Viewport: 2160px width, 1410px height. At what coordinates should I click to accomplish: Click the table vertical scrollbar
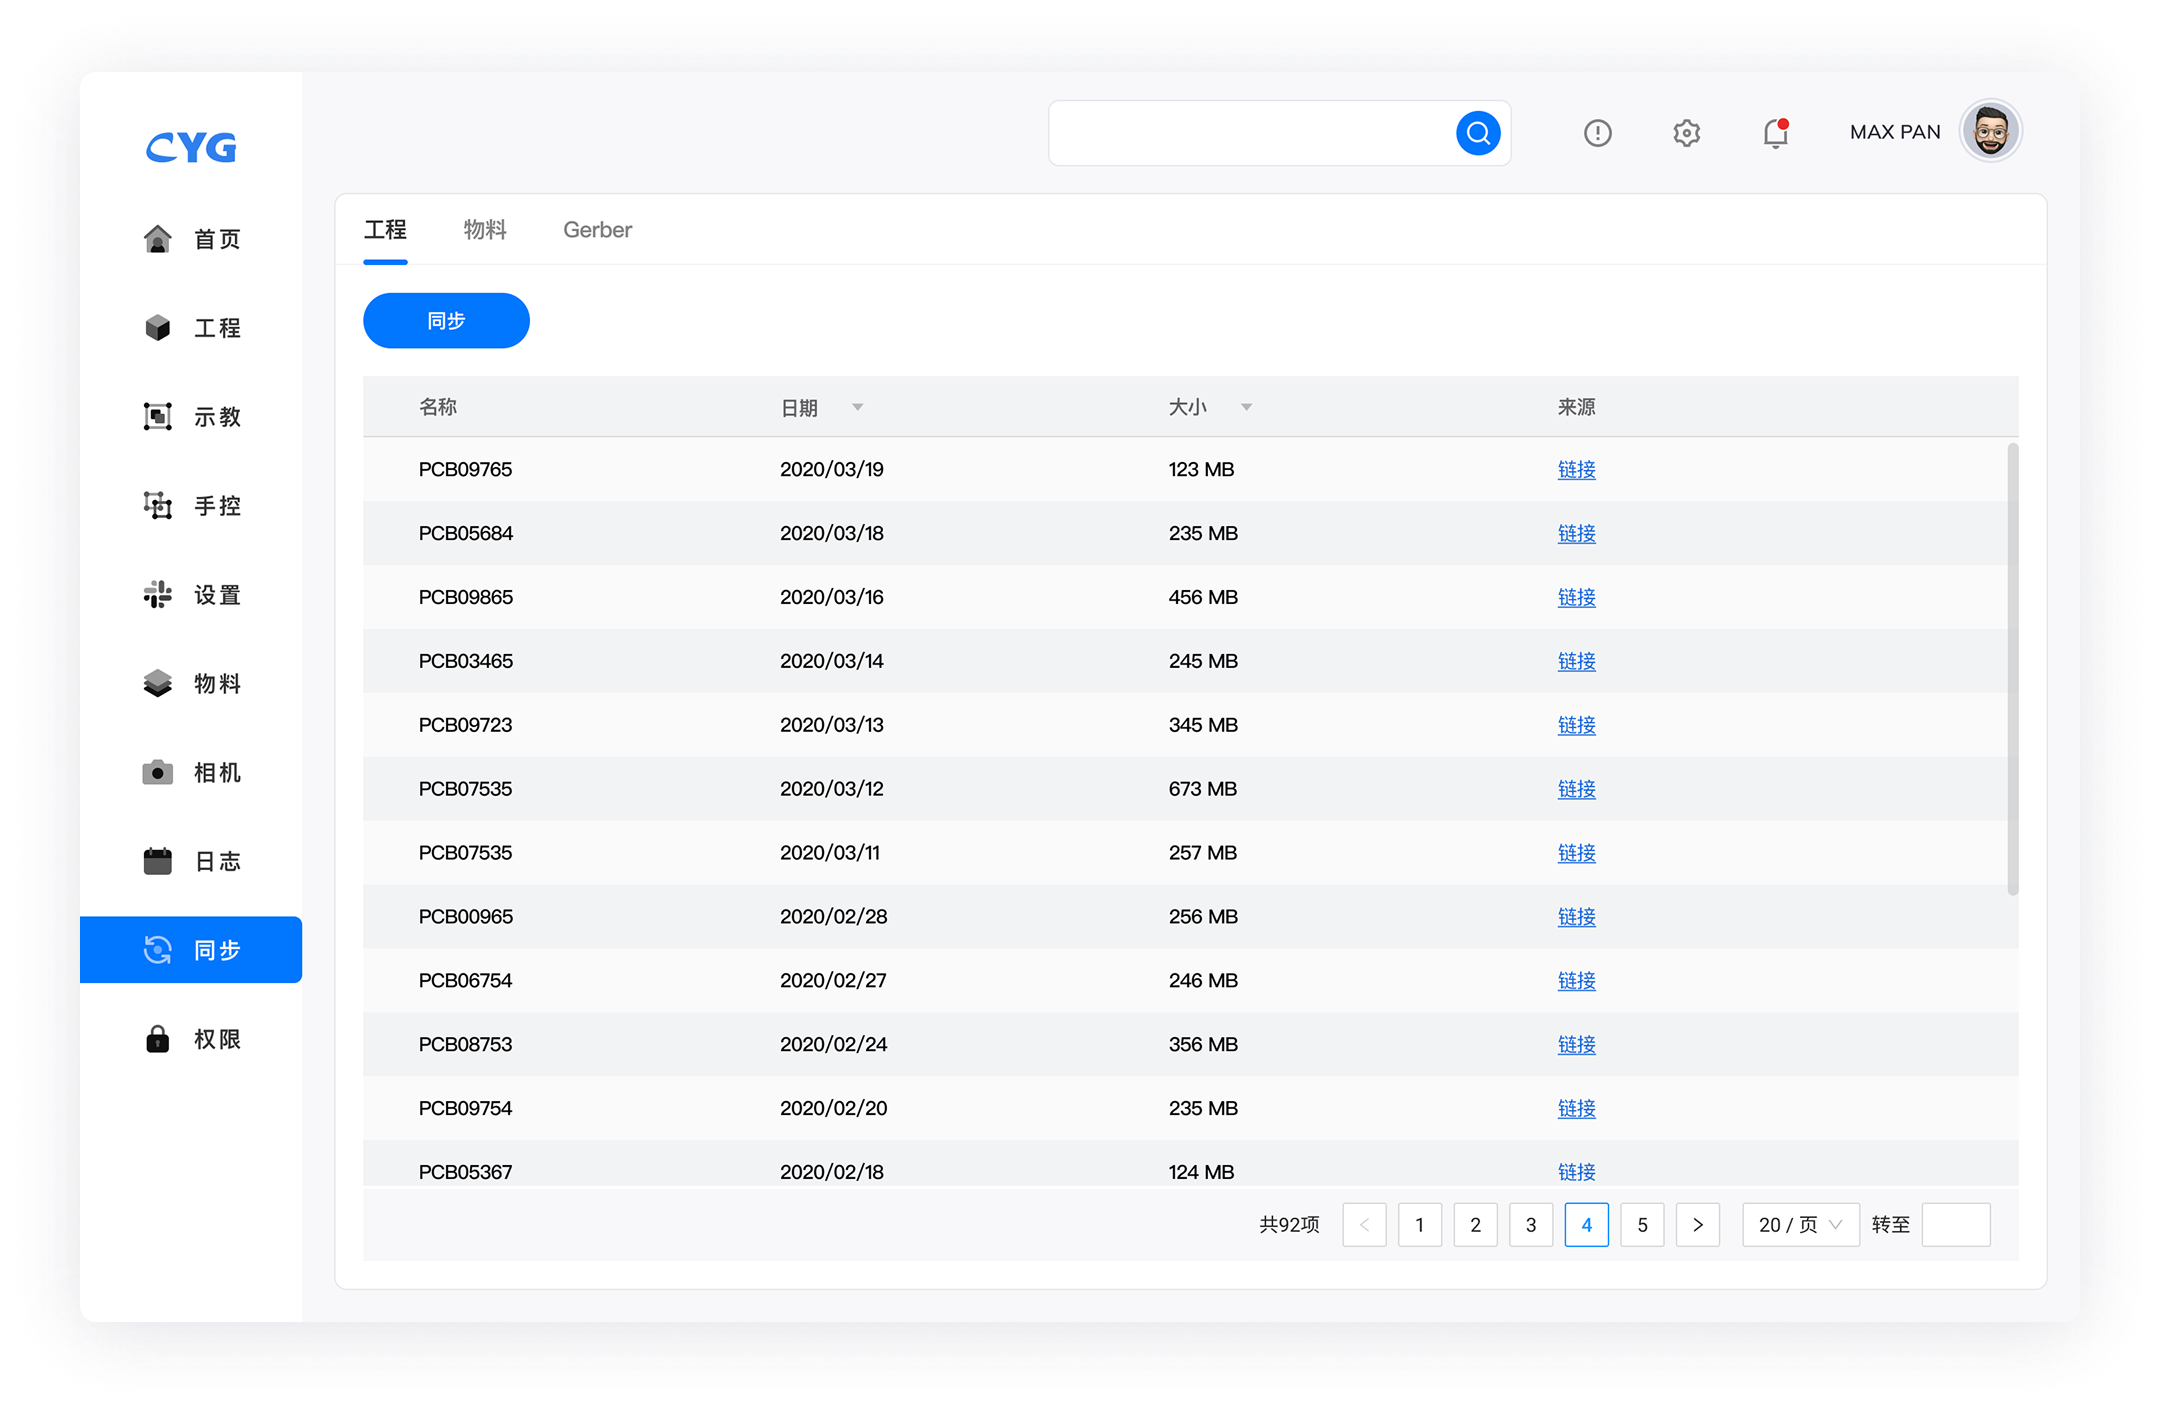tap(2012, 669)
